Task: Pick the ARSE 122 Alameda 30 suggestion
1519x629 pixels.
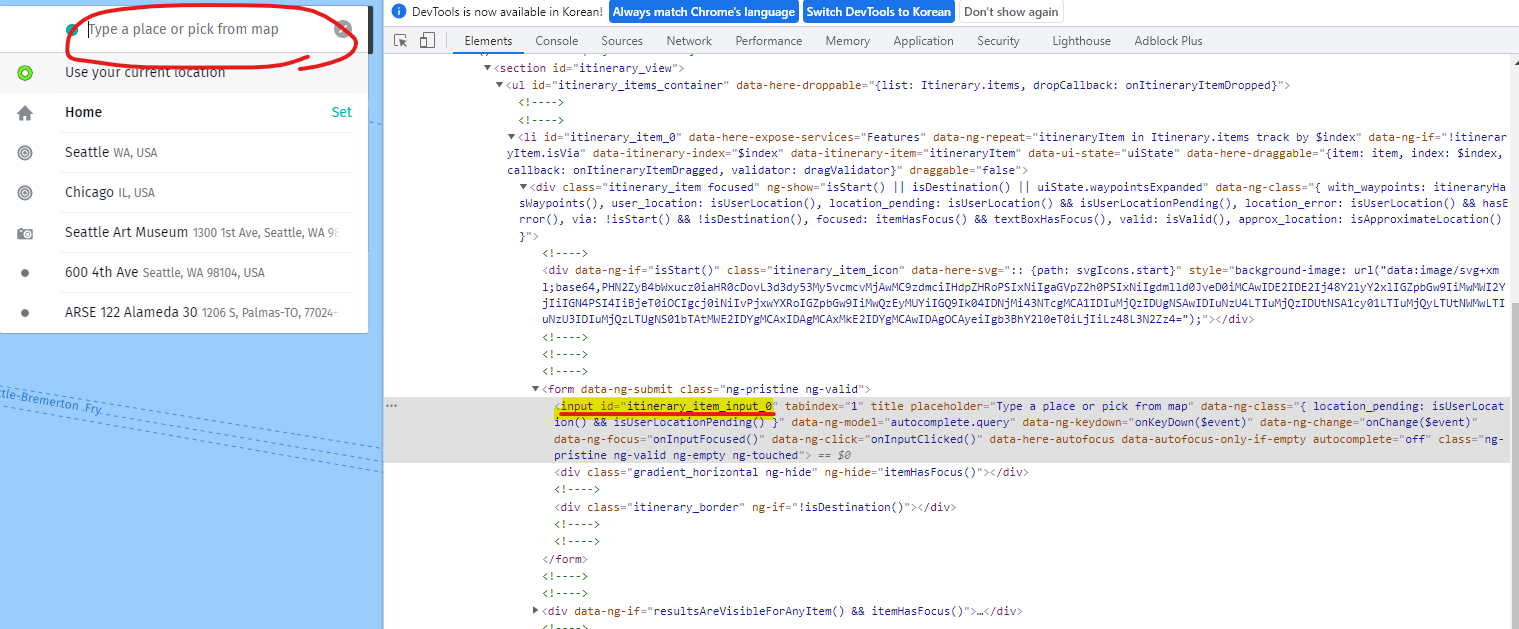Action: coord(203,312)
